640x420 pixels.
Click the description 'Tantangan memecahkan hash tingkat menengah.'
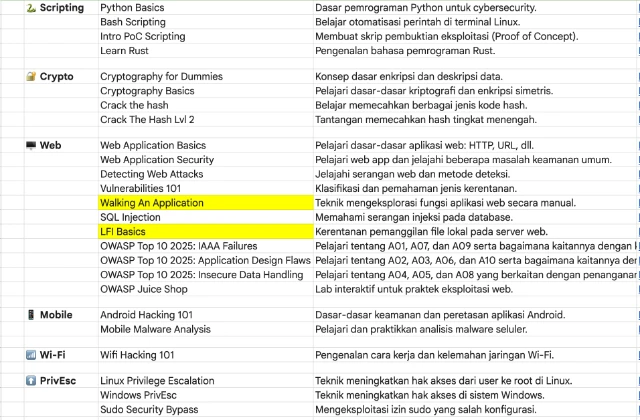pyautogui.click(x=426, y=119)
